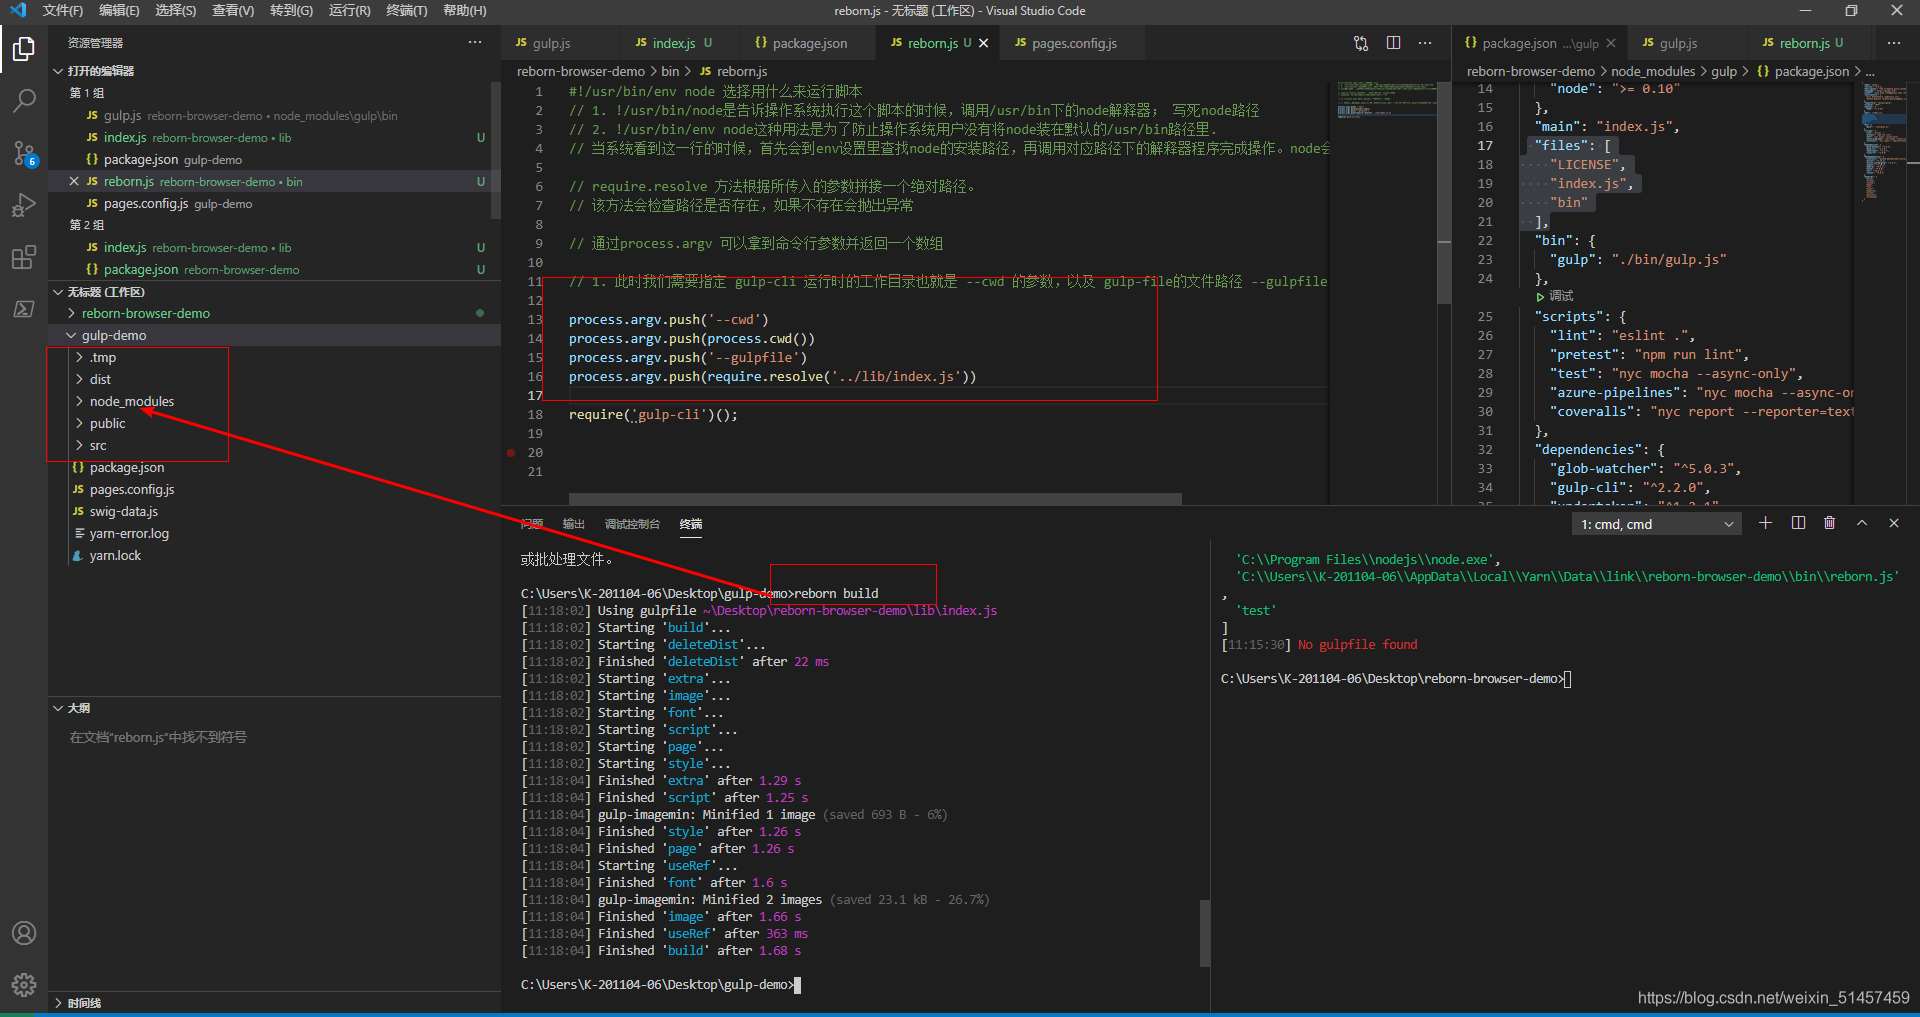1920x1017 pixels.
Task: Open the Search view in activity bar
Action: [x=24, y=101]
